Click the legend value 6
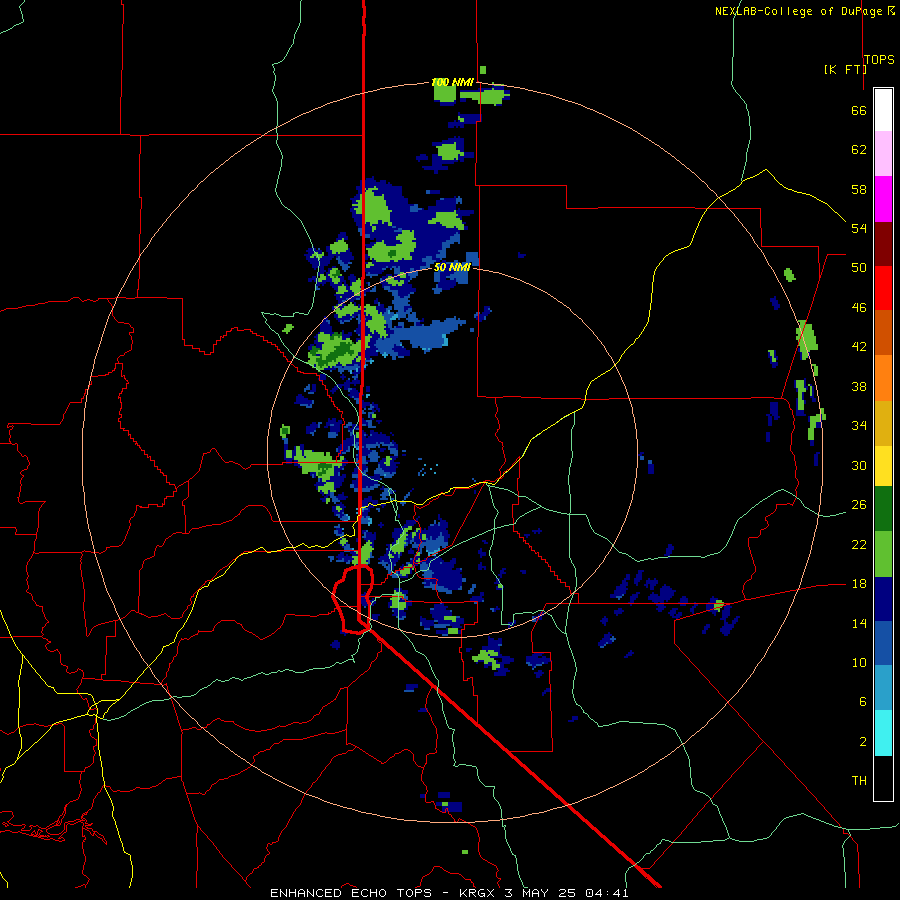Screen dimensions: 900x900 [x=862, y=702]
